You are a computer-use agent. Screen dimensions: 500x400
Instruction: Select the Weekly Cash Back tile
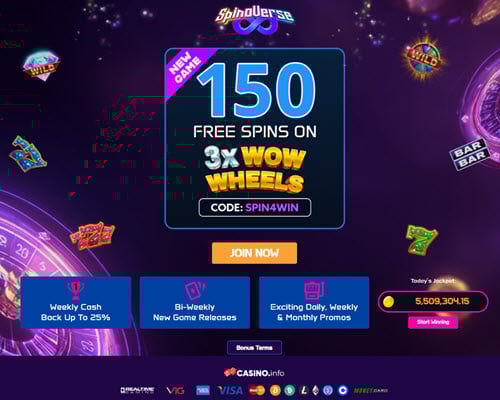coord(76,302)
